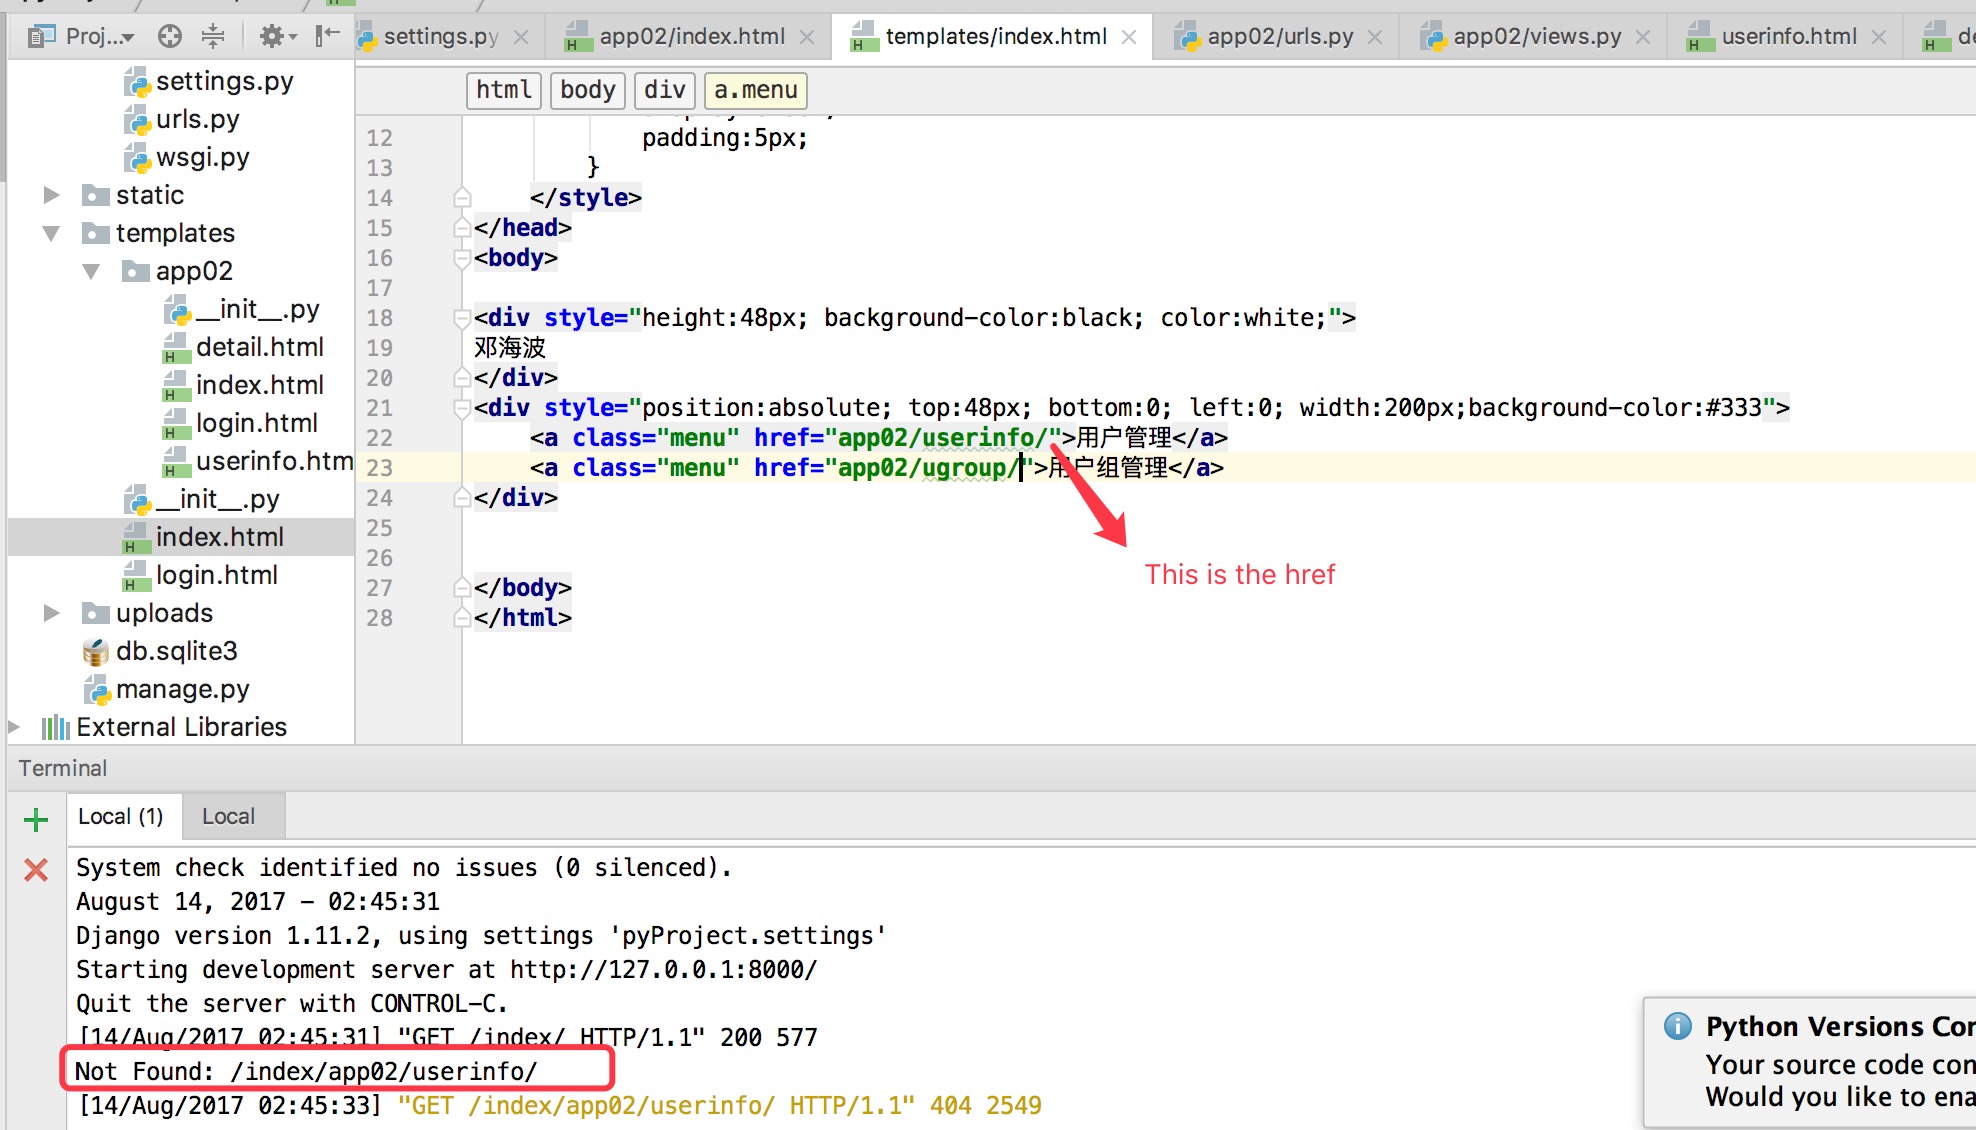
Task: Click the info icon in the Python Versions popup
Action: click(x=1676, y=1025)
